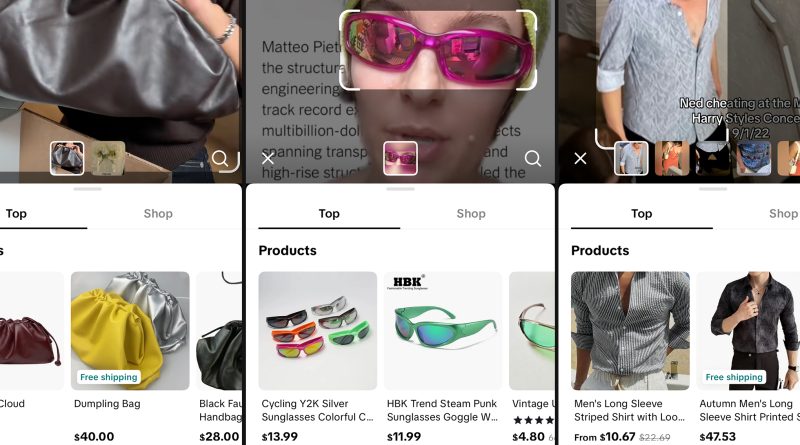This screenshot has height=445, width=800.
Task: Grab the sunglasses results sheet drag handle
Action: [x=400, y=188]
